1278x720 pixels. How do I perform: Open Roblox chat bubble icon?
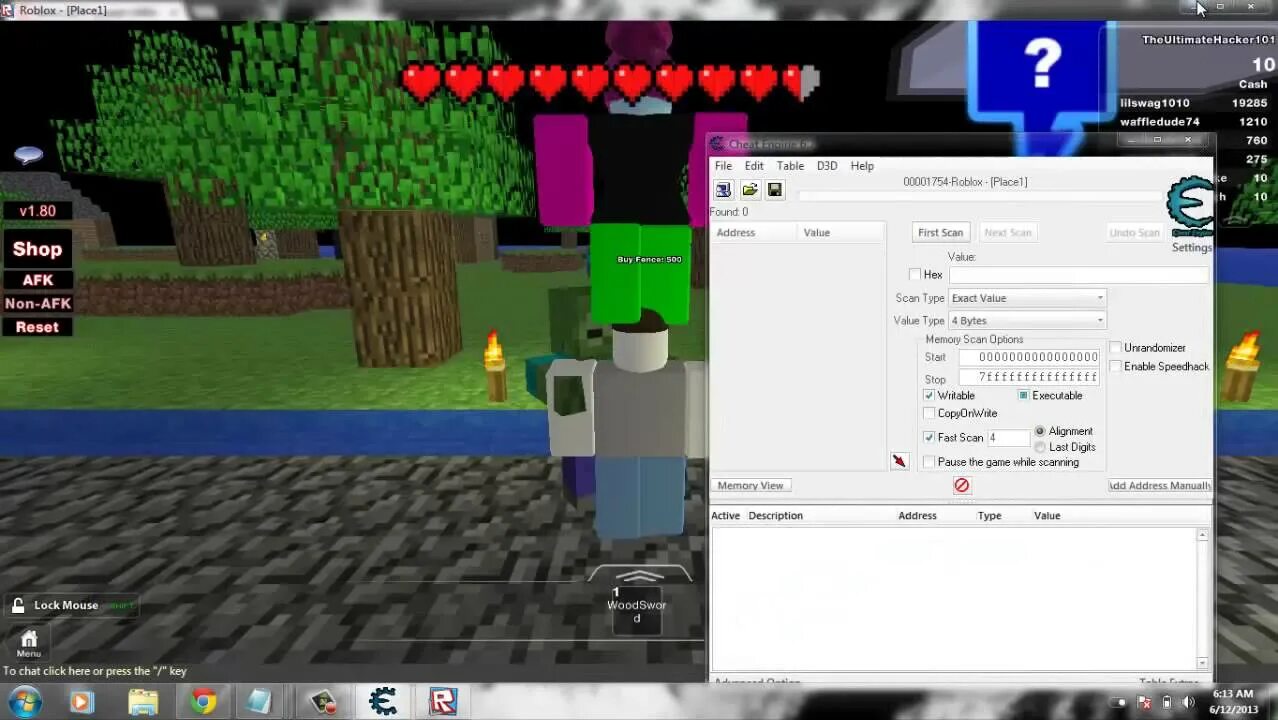(28, 155)
